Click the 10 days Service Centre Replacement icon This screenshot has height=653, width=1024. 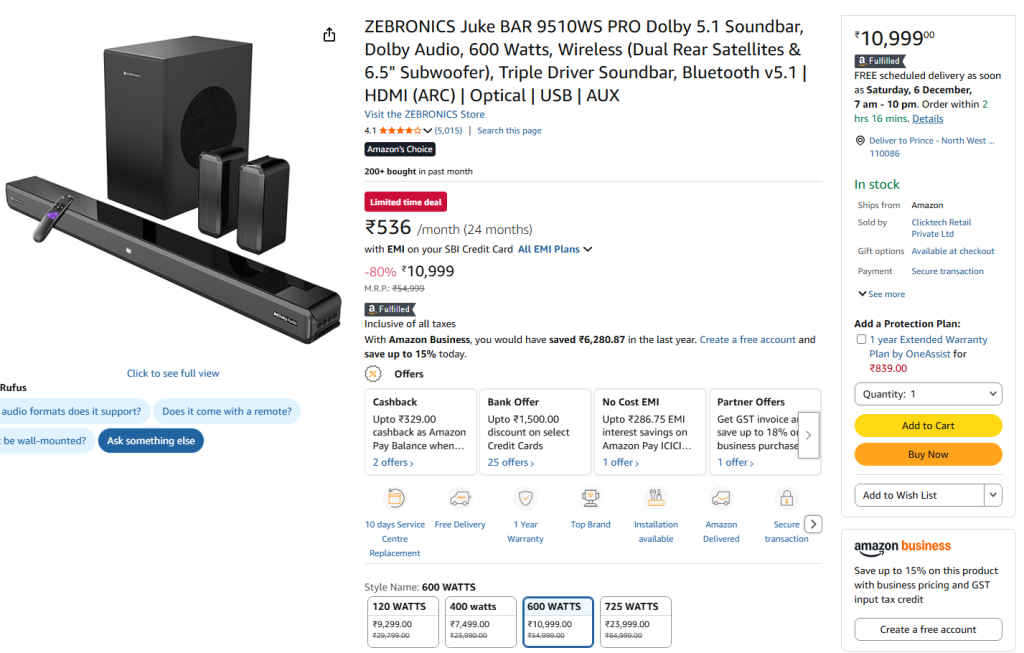coord(394,497)
